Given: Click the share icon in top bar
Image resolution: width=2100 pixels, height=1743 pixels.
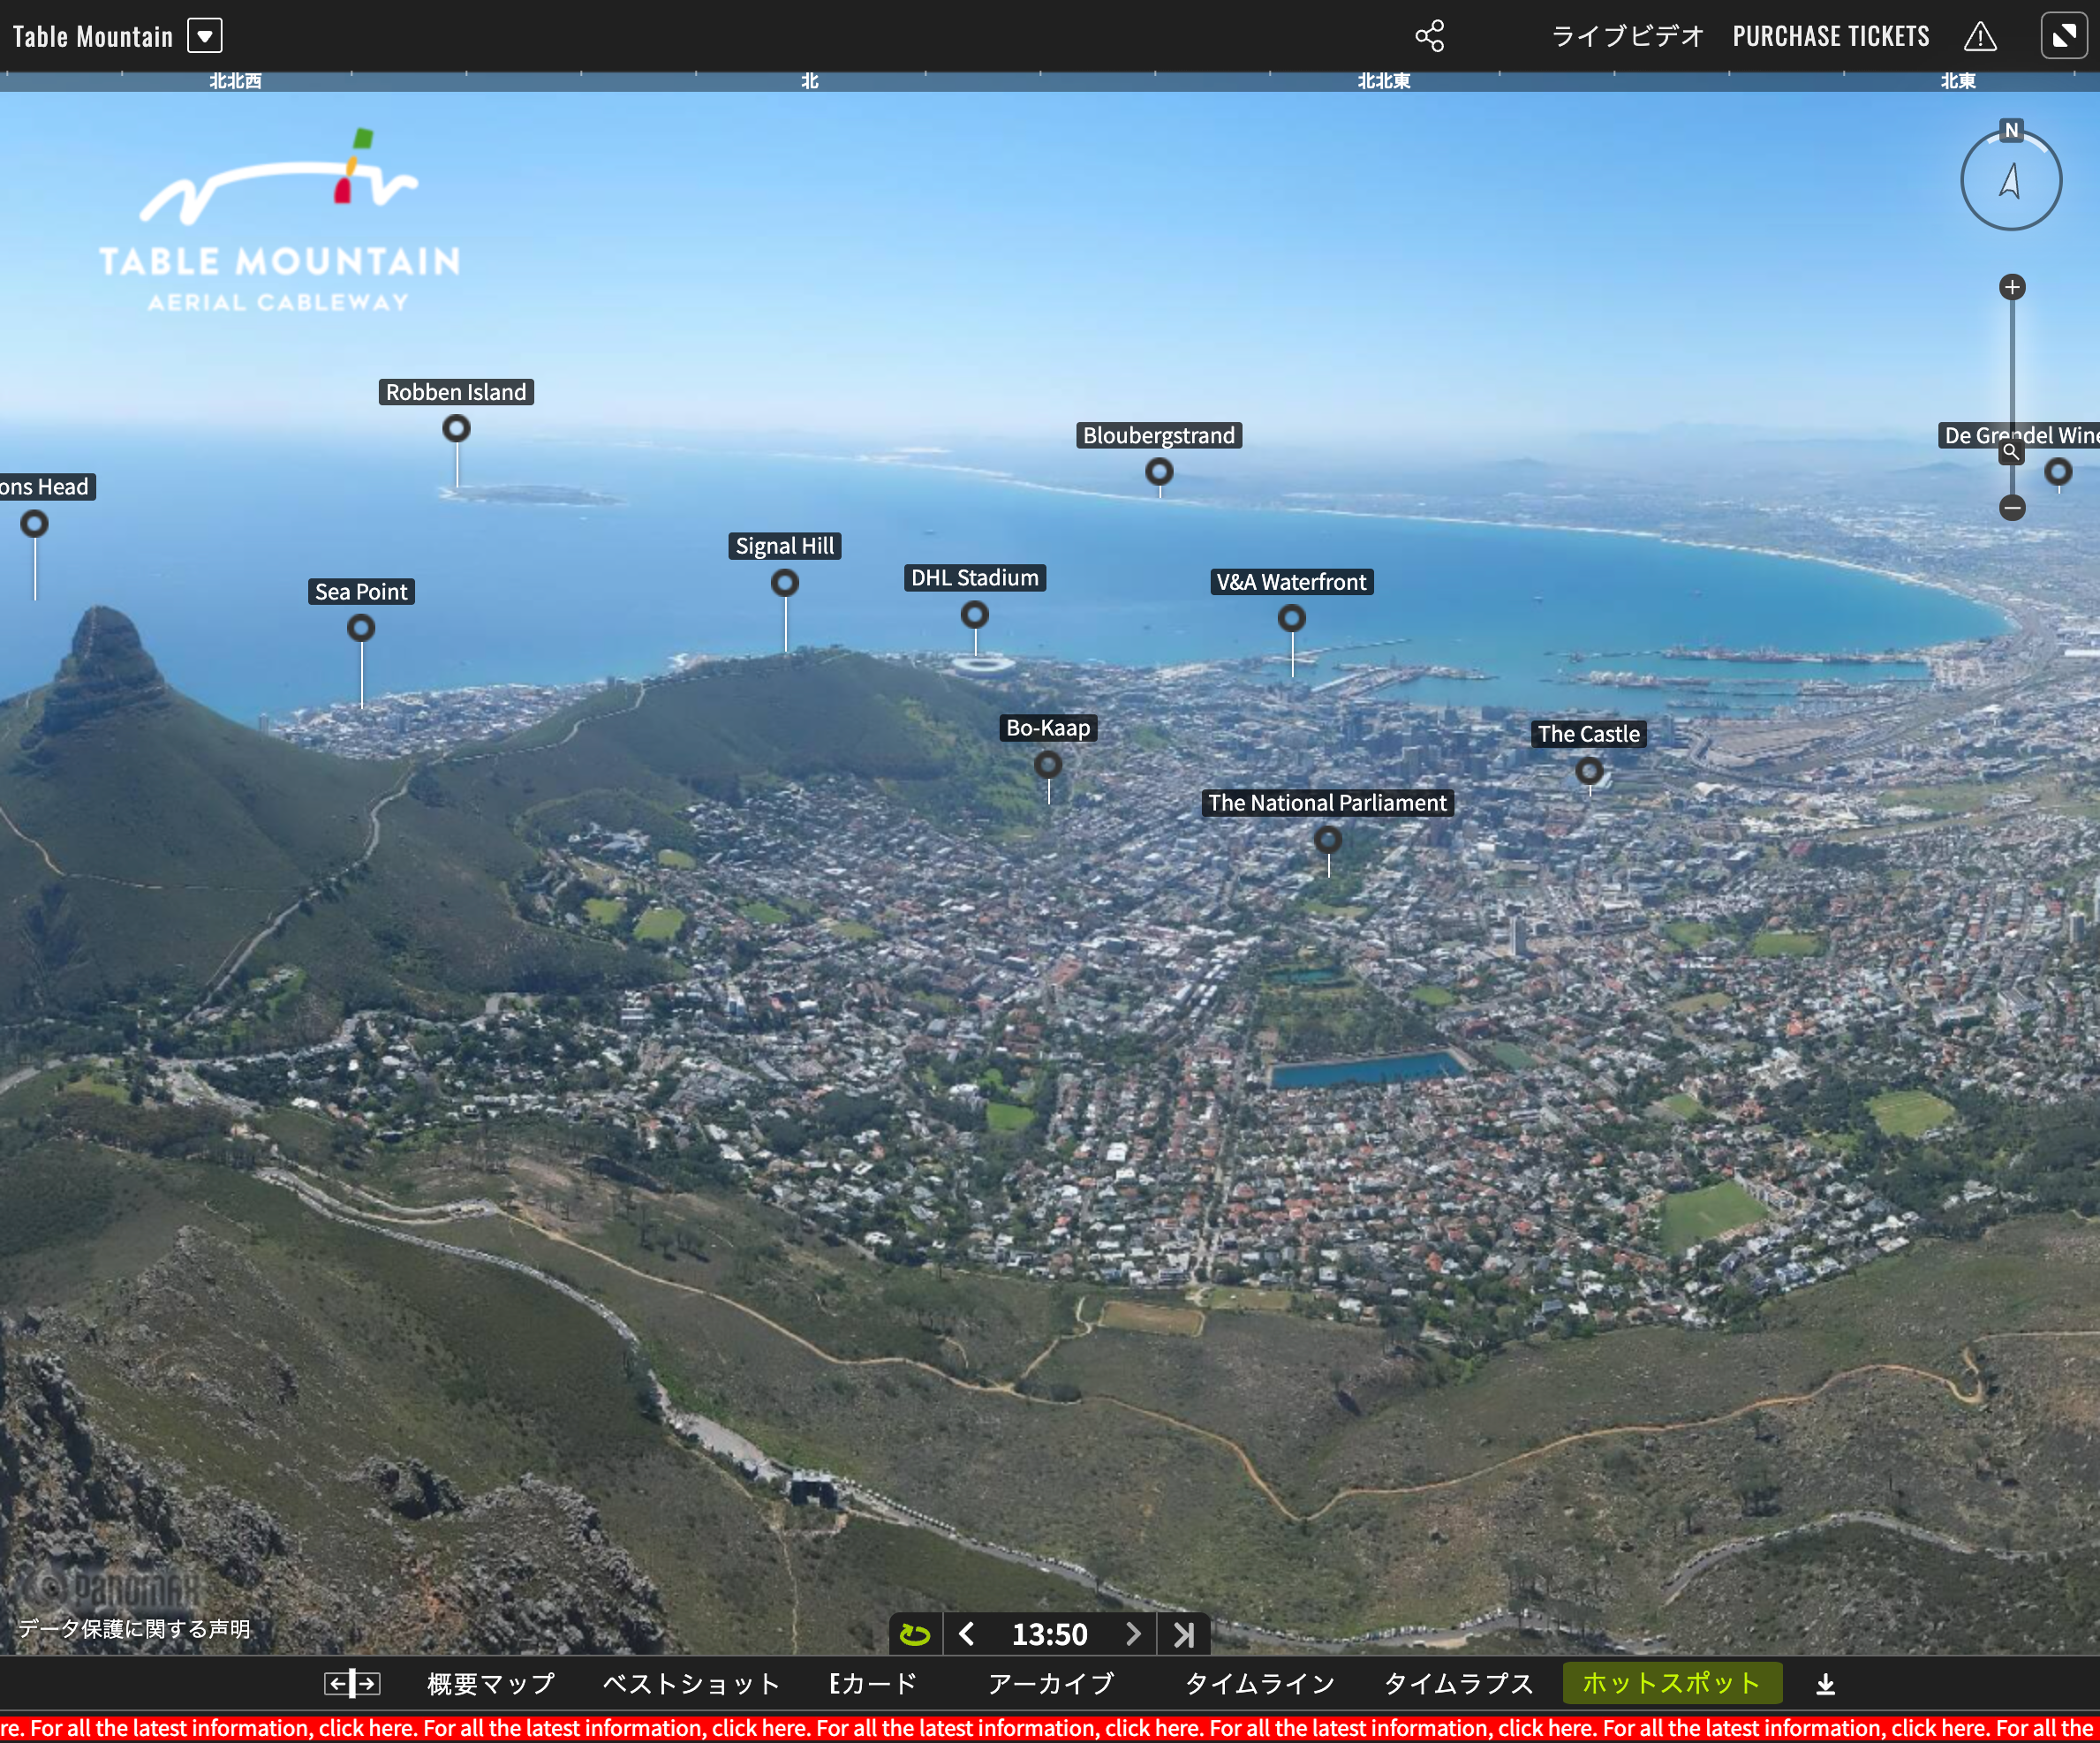Looking at the screenshot, I should tap(1429, 36).
